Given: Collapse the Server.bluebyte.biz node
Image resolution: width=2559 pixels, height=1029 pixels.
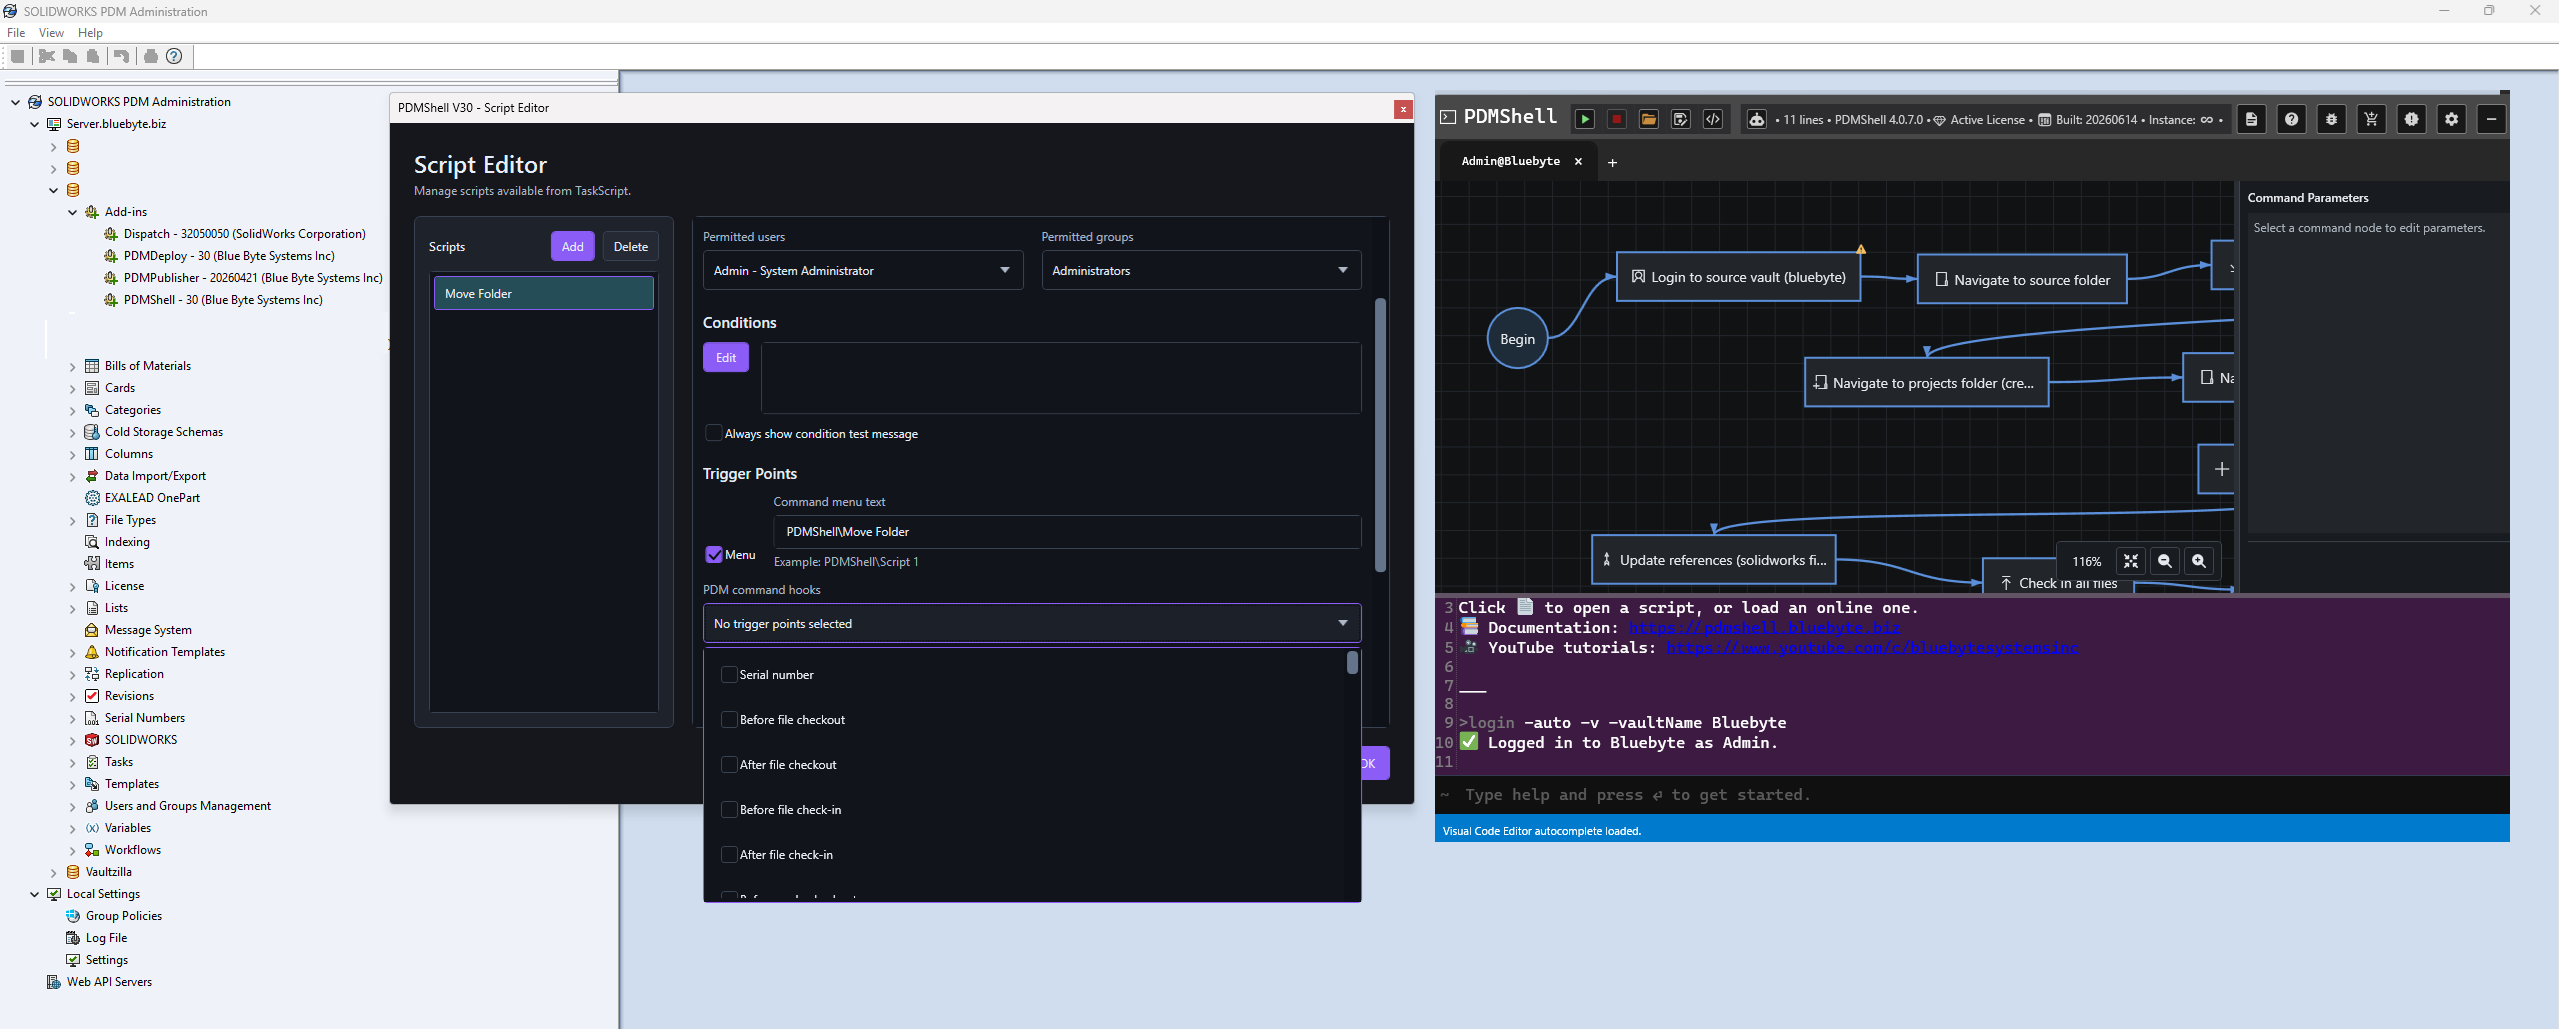Looking at the screenshot, I should (35, 124).
